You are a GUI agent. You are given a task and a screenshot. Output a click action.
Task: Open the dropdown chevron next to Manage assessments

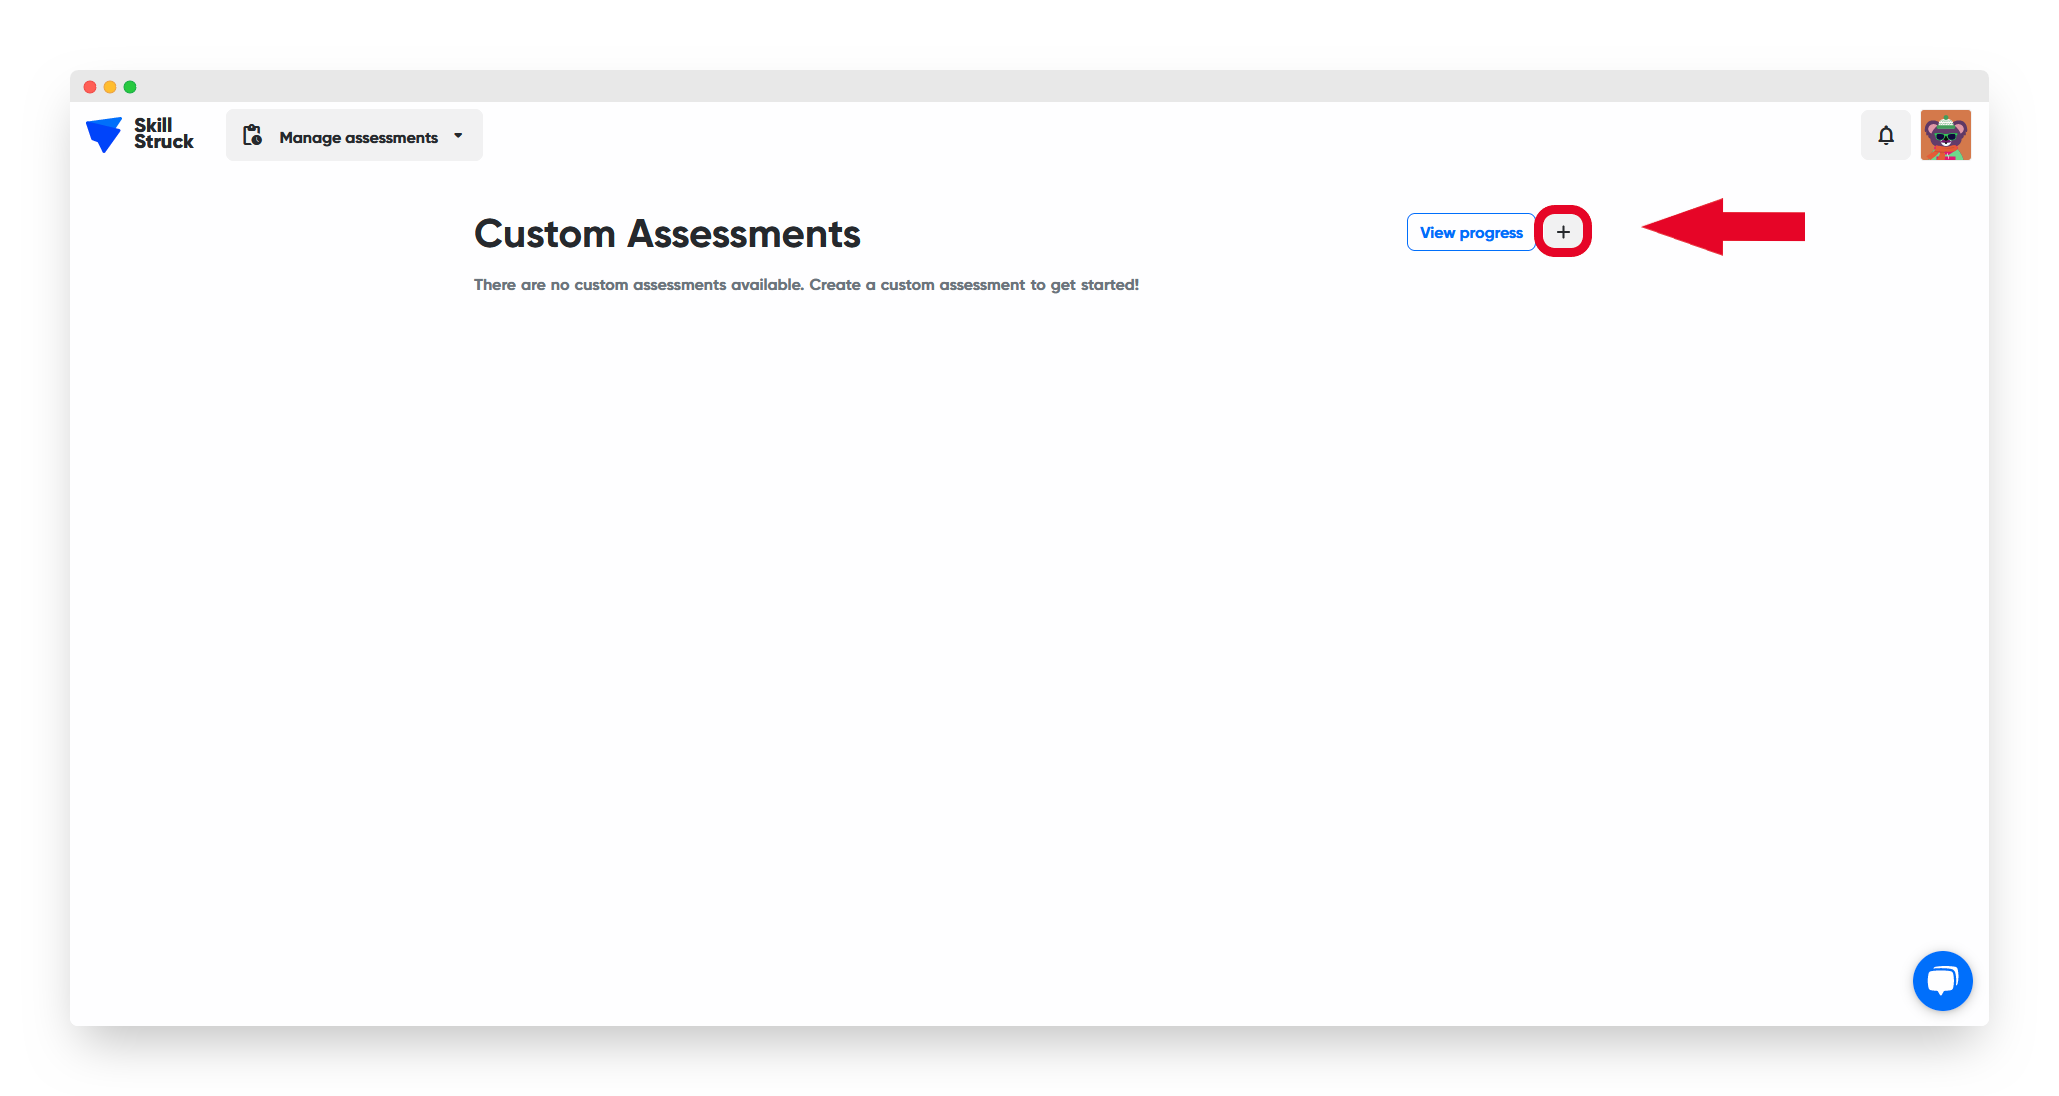458,135
